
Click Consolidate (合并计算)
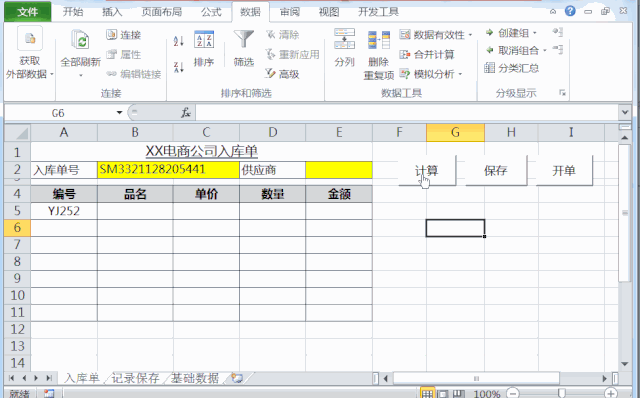427,54
